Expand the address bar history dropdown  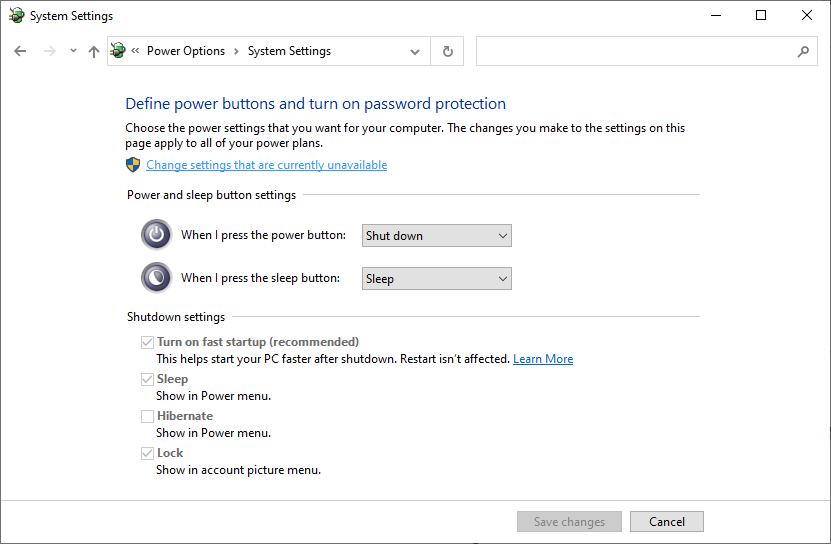[x=416, y=51]
